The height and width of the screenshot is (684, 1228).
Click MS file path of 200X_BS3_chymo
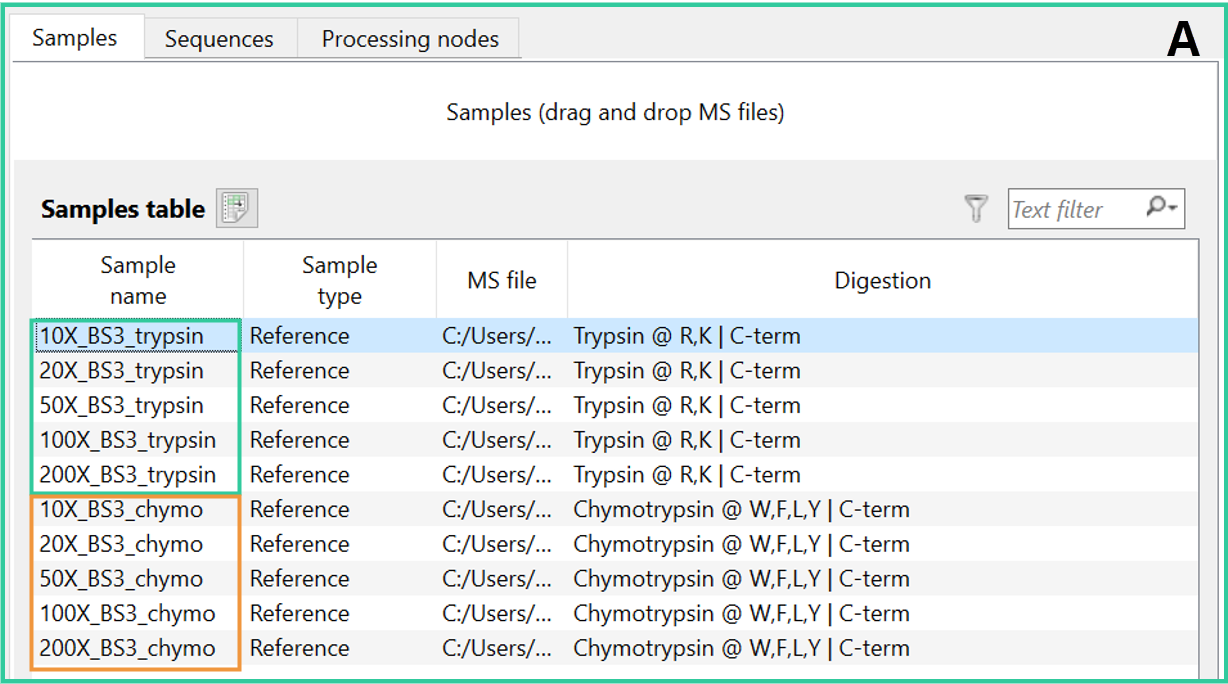click(497, 648)
